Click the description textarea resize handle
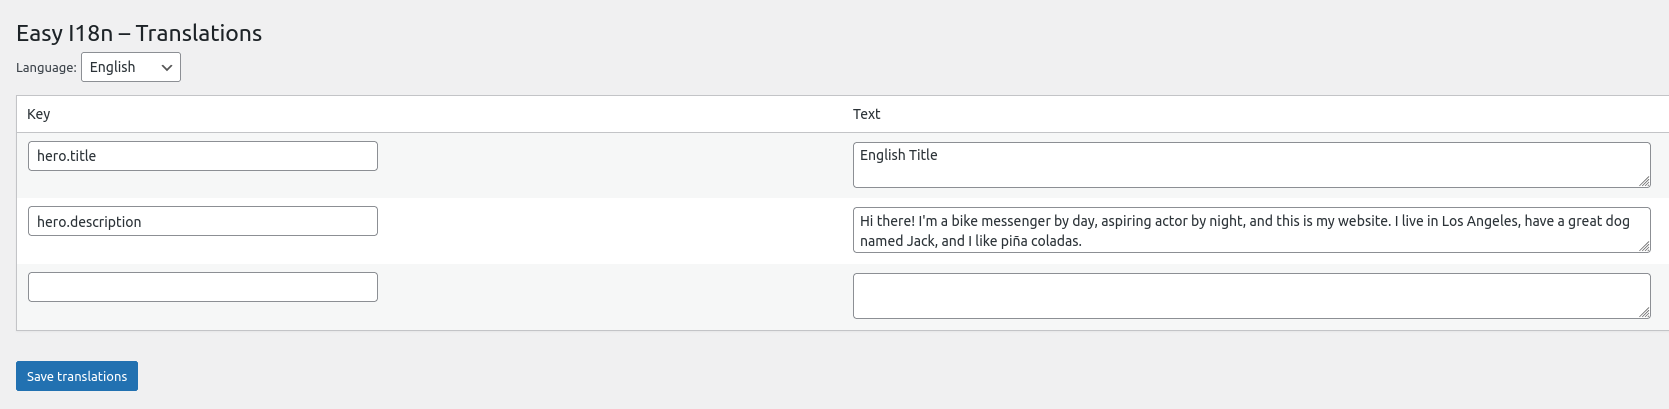The height and width of the screenshot is (409, 1669). (1644, 246)
